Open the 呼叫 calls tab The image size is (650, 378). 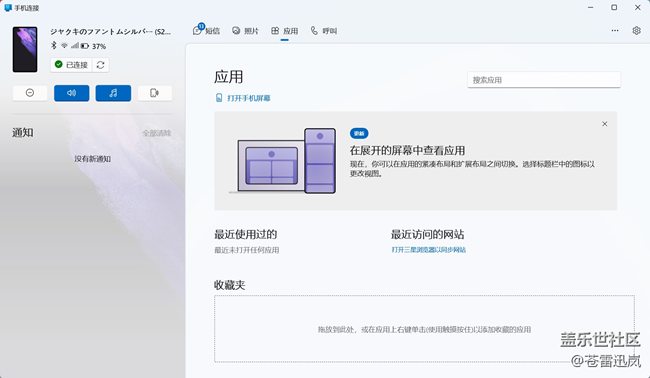pyautogui.click(x=324, y=31)
